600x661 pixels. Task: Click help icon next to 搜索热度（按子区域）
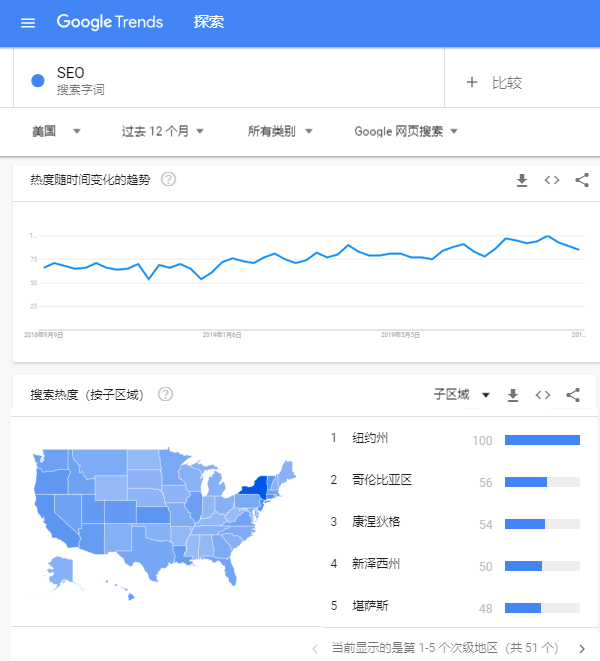tap(165, 395)
